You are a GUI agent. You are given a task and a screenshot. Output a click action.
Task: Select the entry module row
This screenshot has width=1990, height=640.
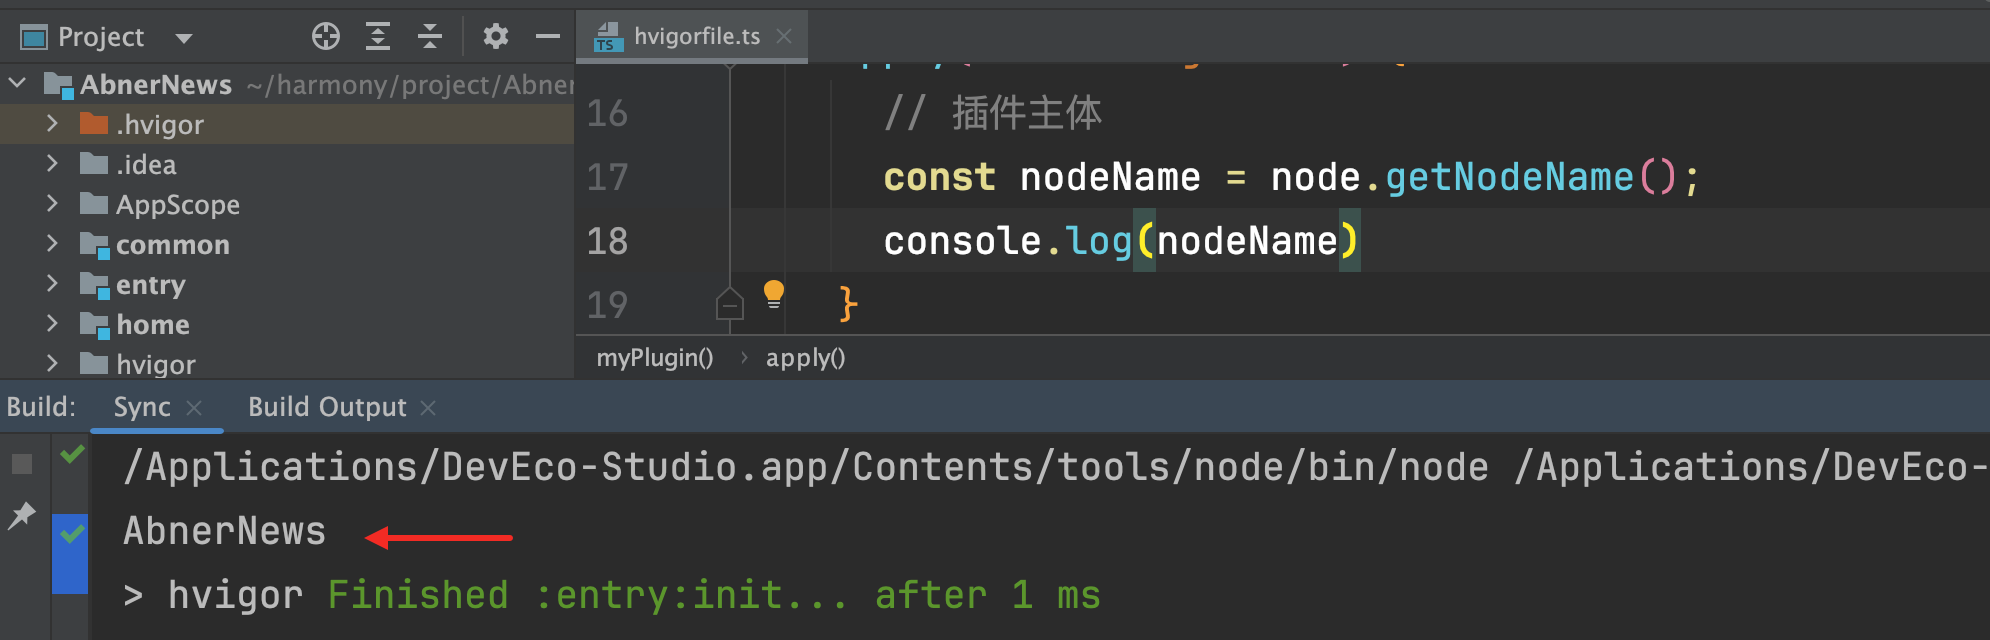pyautogui.click(x=287, y=284)
